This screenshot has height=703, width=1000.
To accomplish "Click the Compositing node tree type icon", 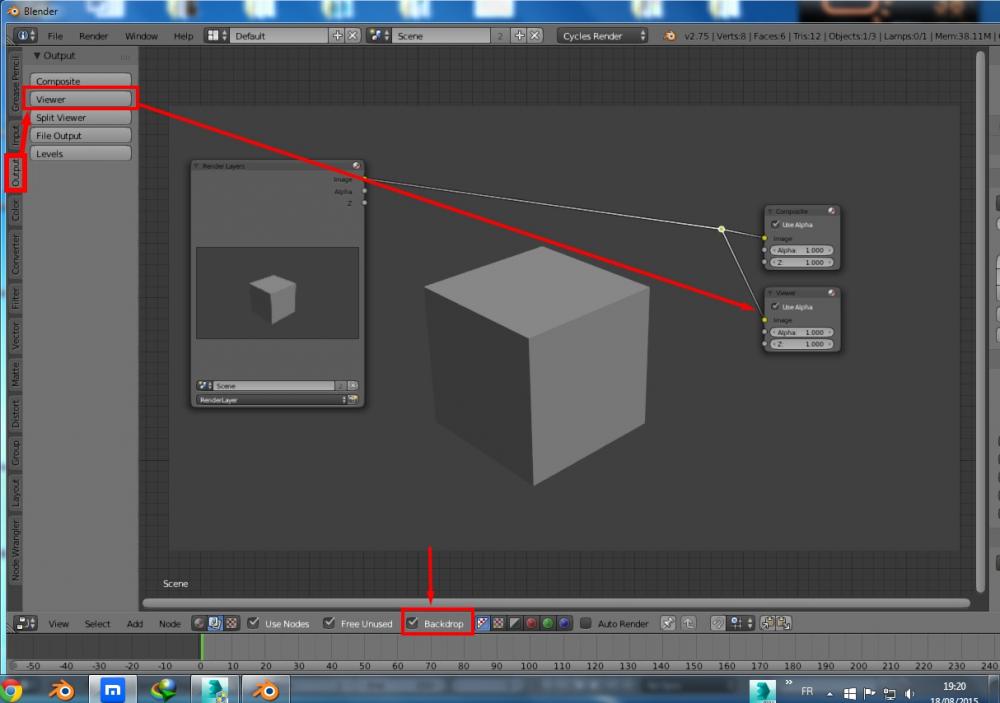I will 214,623.
